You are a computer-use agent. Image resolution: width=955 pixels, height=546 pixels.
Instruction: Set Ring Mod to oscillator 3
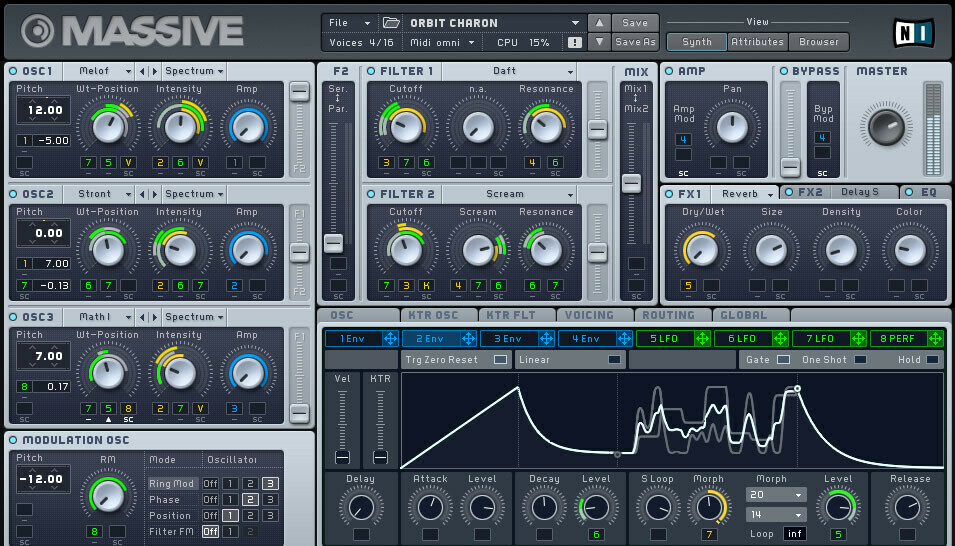coord(270,484)
